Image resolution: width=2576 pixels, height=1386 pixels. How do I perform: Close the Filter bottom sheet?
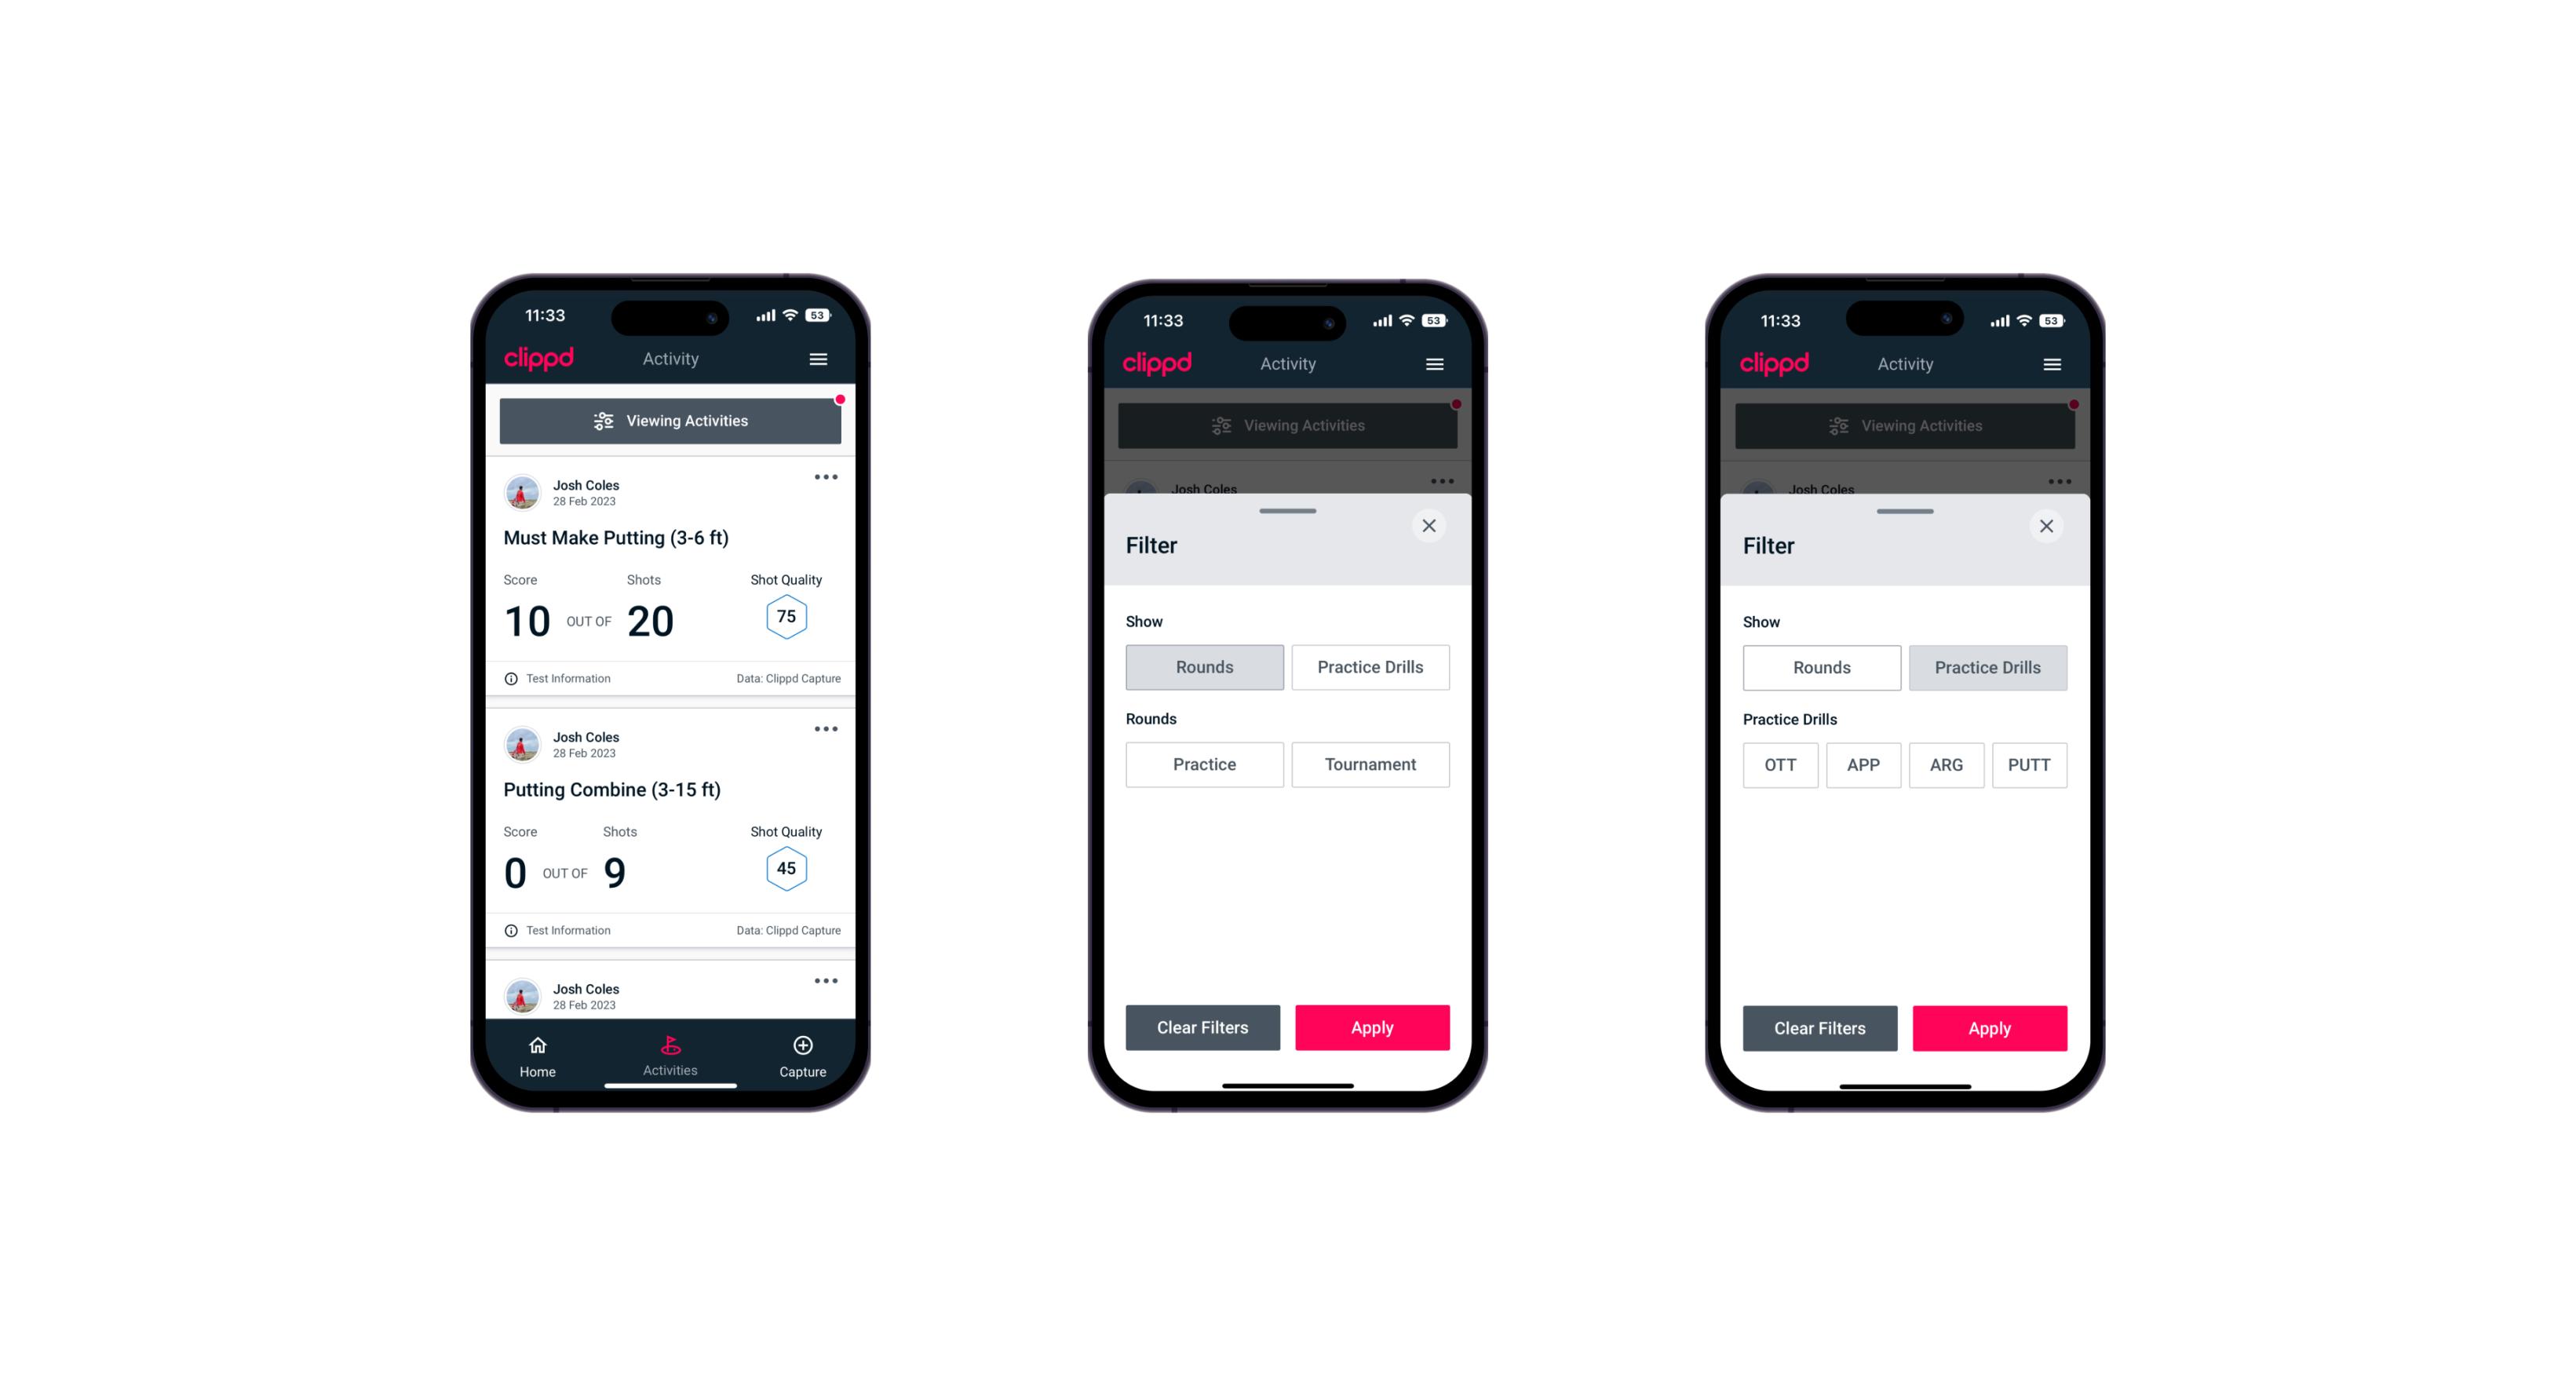(x=1431, y=526)
